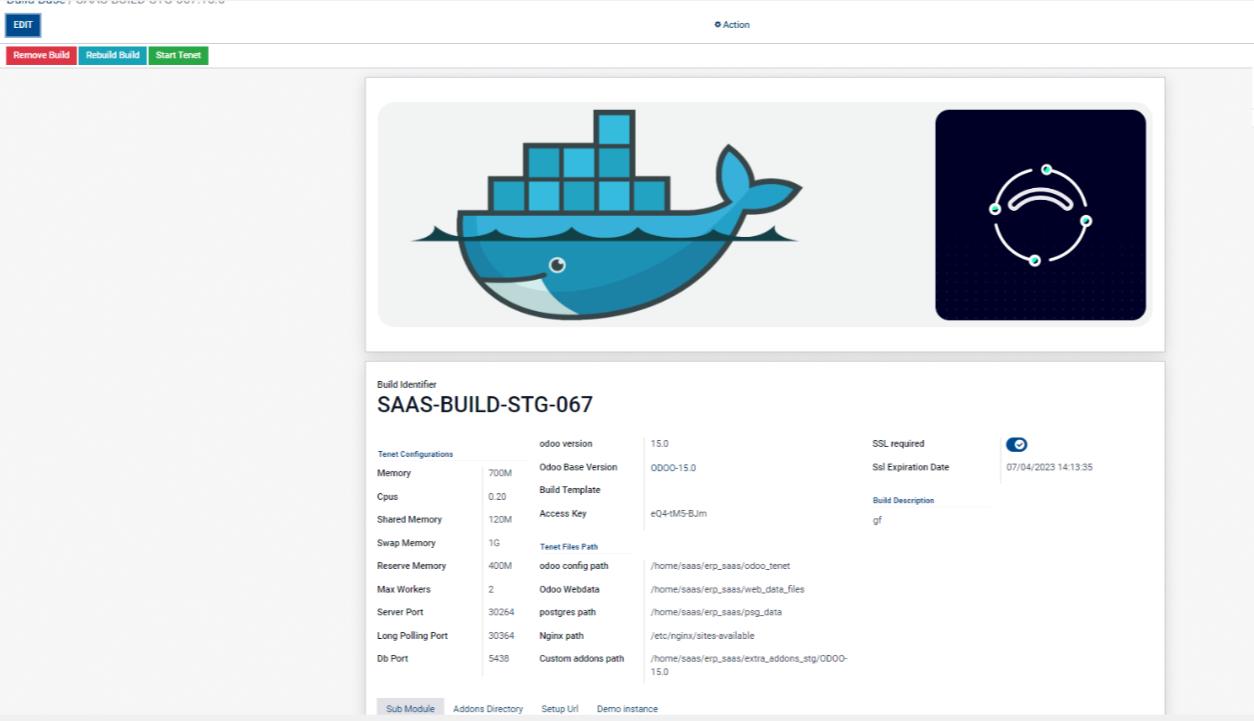Open the Action dropdown menu
This screenshot has width=1254, height=721.
point(732,25)
